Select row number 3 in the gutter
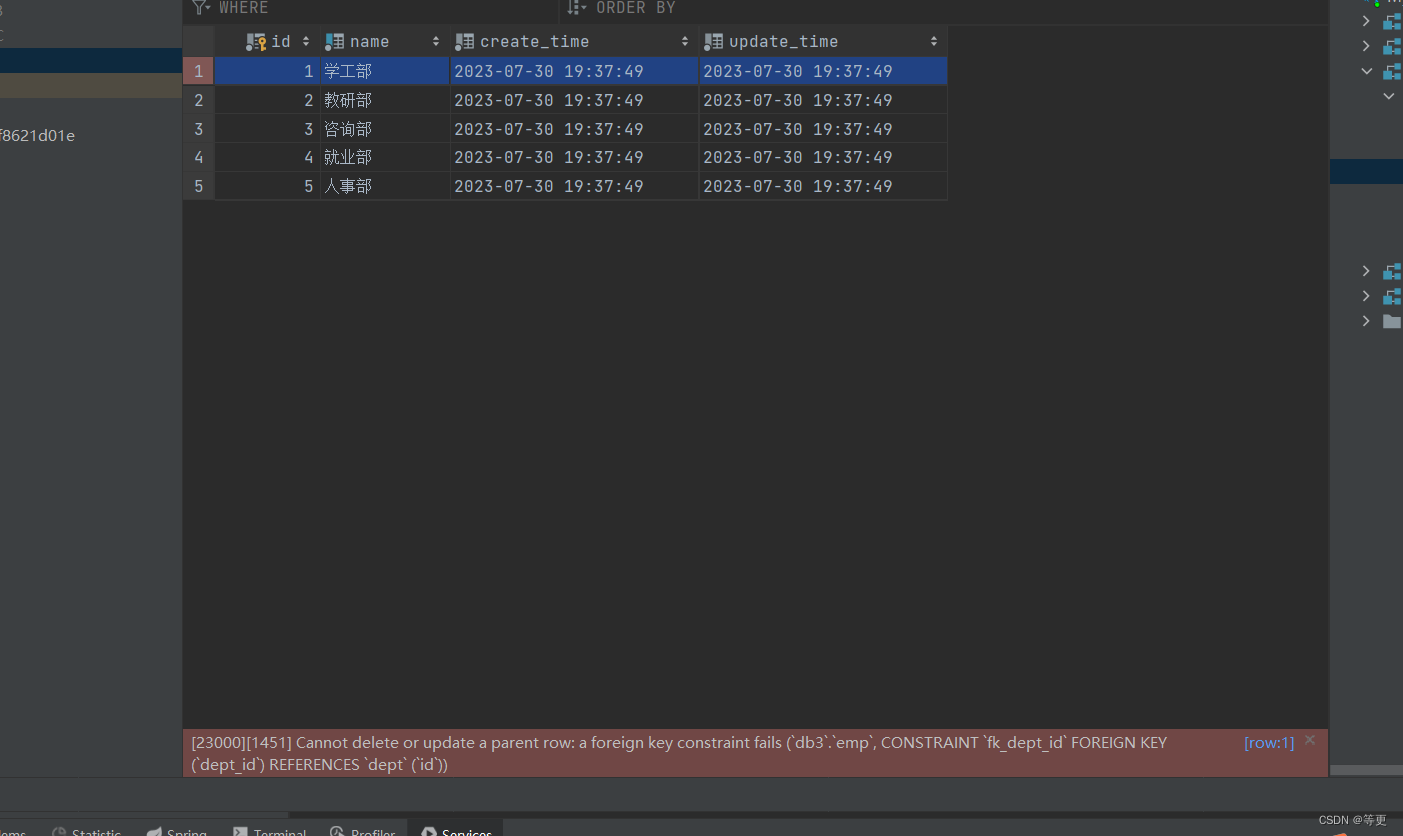This screenshot has height=836, width=1403. click(x=199, y=129)
